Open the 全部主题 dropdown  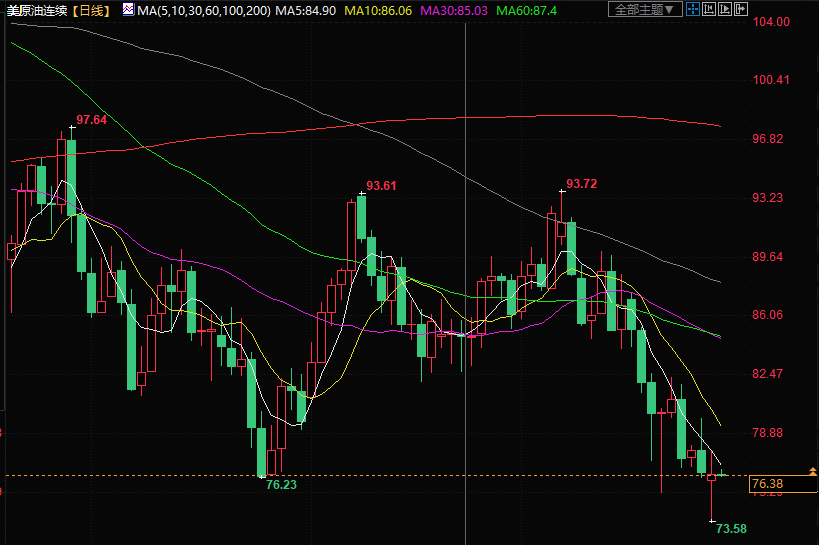tap(644, 9)
